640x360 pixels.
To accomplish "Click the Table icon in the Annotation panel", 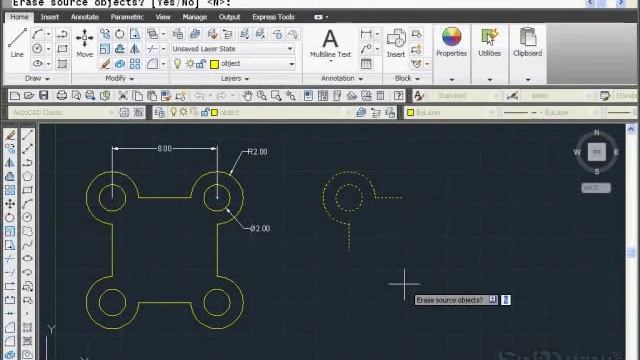I will pos(366,64).
